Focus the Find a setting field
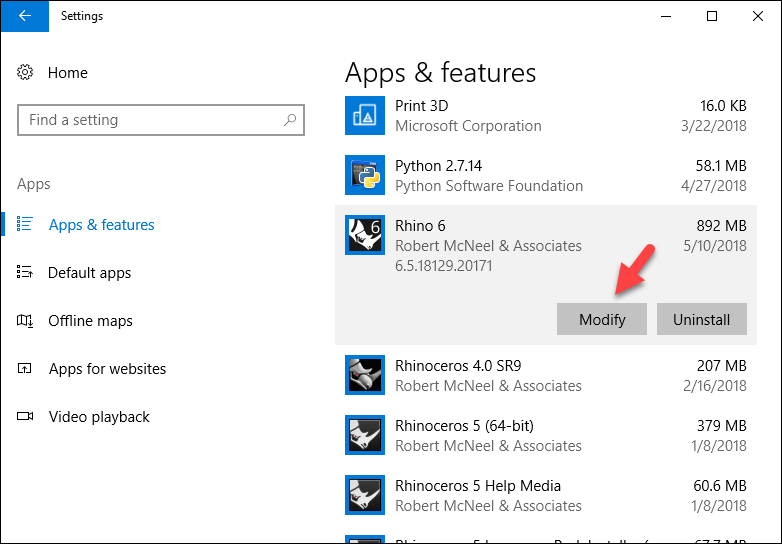Viewport: 782px width, 544px height. [x=161, y=120]
